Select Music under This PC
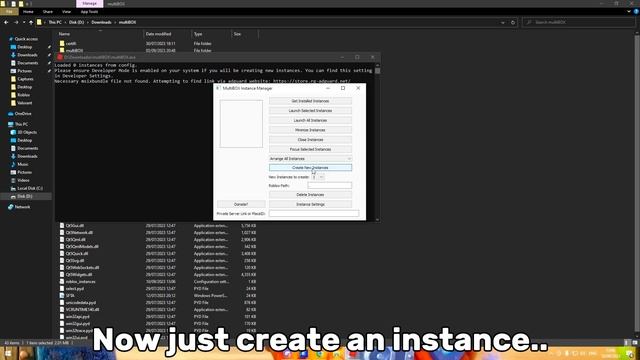Viewport: 640px width, 360px height. point(22,164)
